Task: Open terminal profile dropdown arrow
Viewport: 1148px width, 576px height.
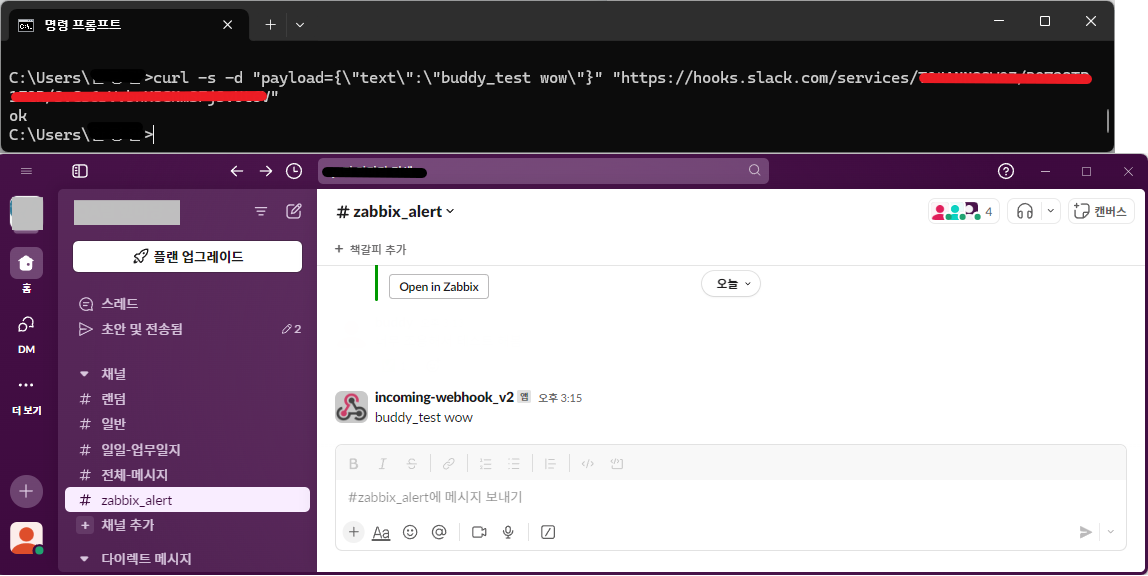Action: 299,24
